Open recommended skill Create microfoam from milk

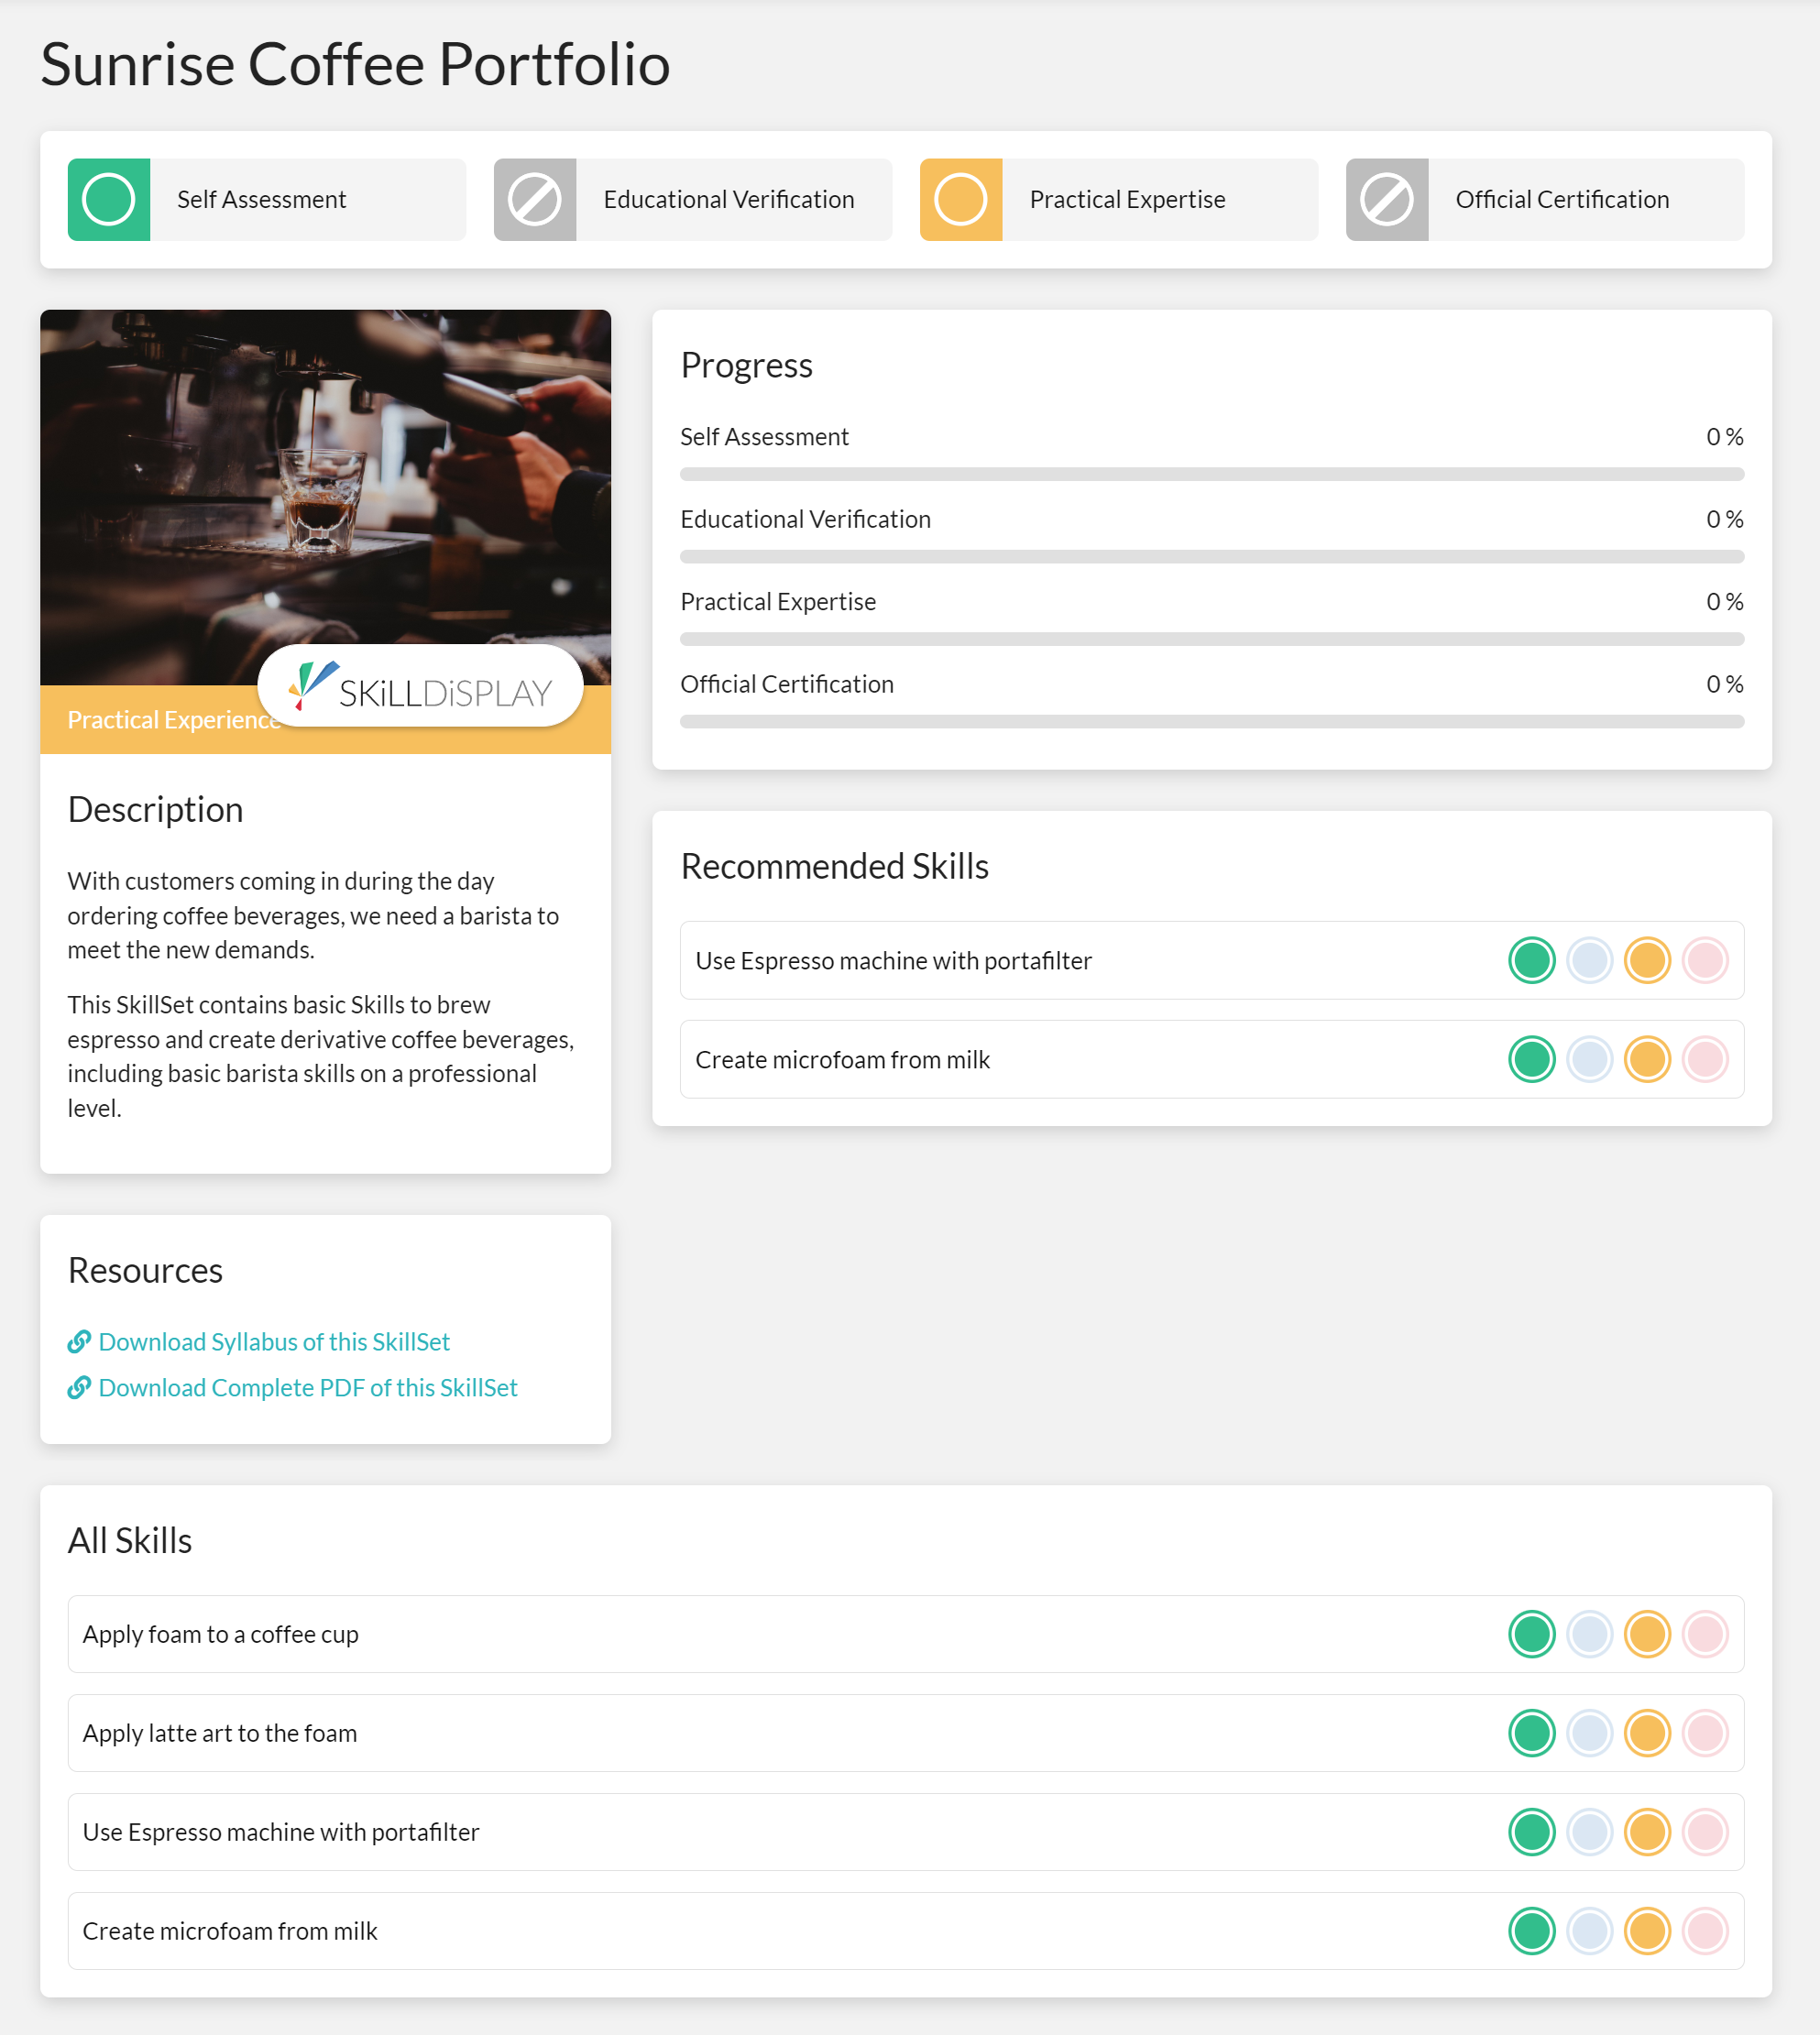(x=1212, y=1059)
